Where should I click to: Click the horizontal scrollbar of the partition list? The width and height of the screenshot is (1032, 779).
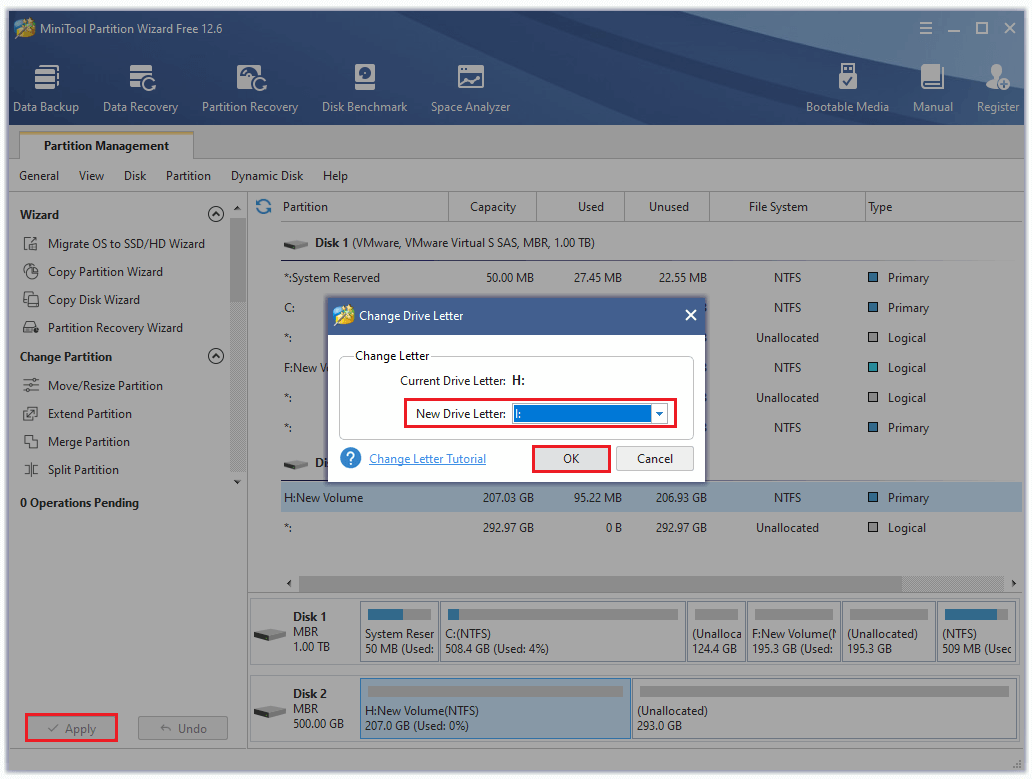600,583
